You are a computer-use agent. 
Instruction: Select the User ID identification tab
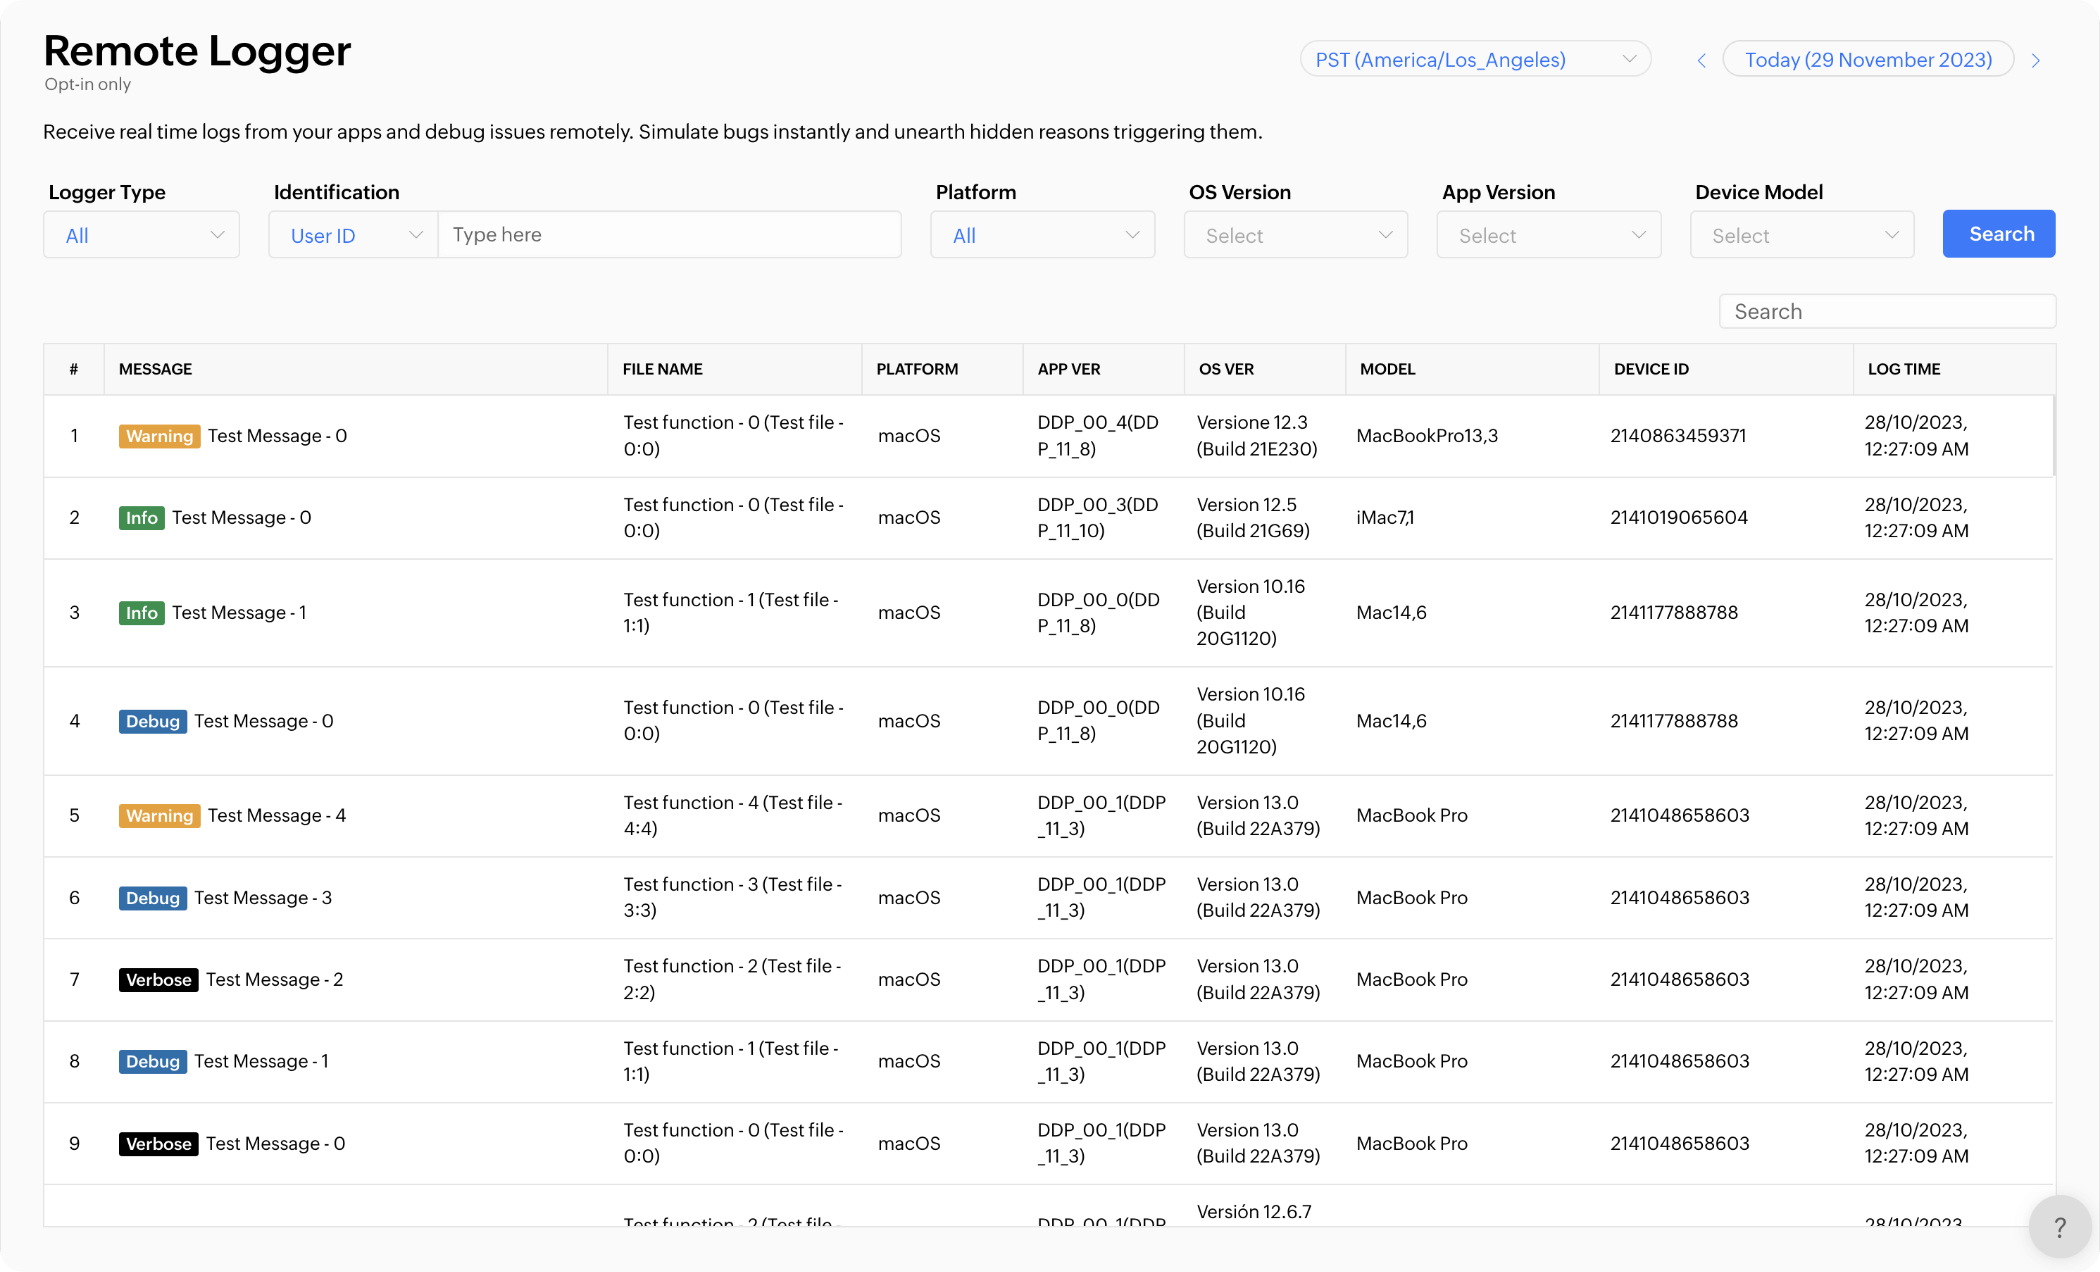[351, 234]
